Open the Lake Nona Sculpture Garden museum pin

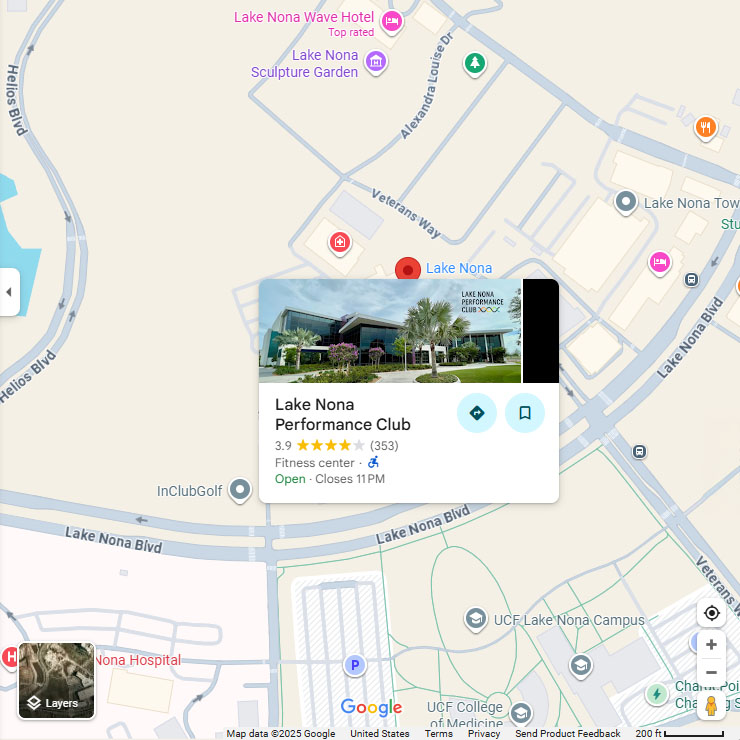376,62
